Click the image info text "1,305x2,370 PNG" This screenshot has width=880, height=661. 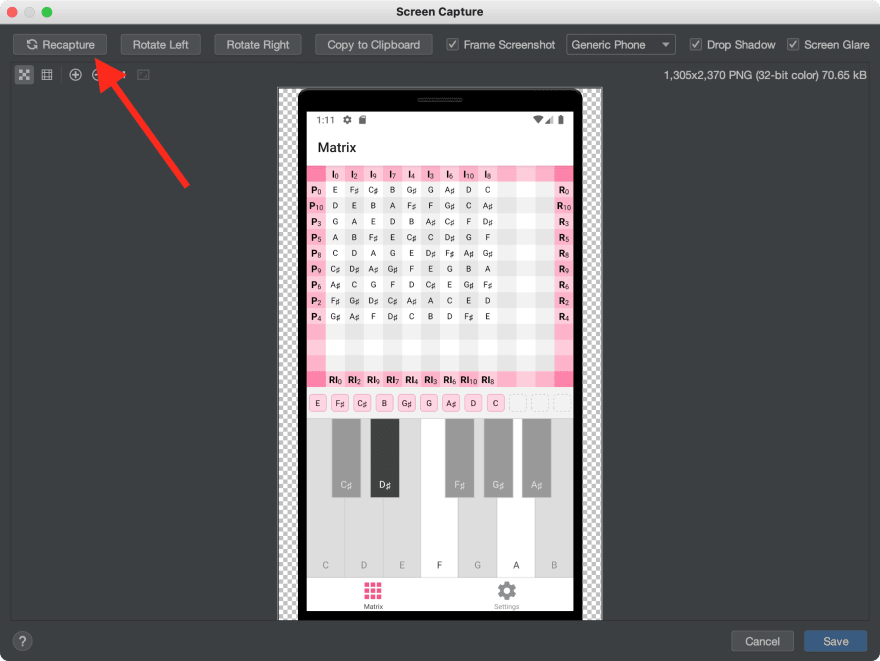[x=707, y=75]
